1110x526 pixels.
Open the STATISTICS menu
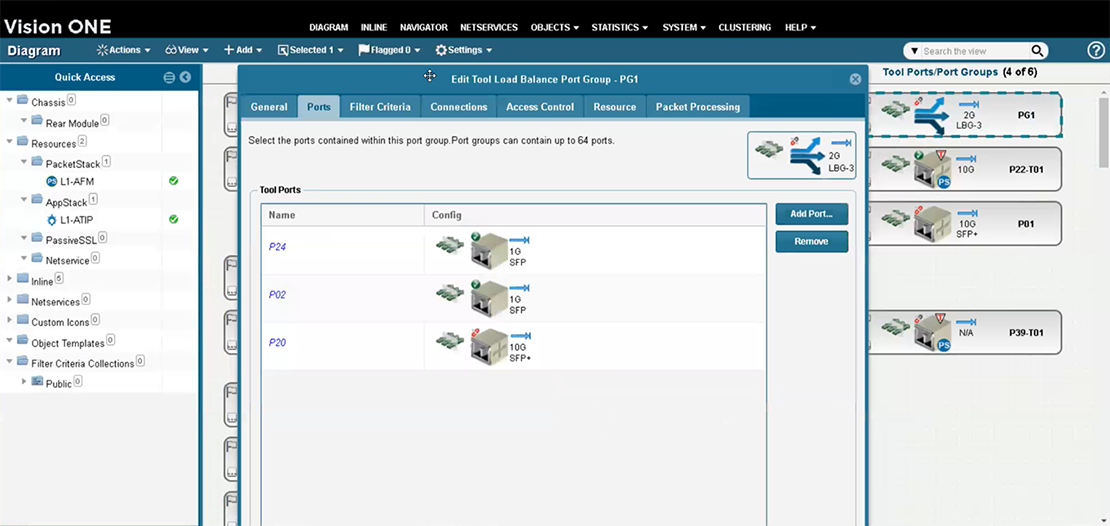[619, 27]
